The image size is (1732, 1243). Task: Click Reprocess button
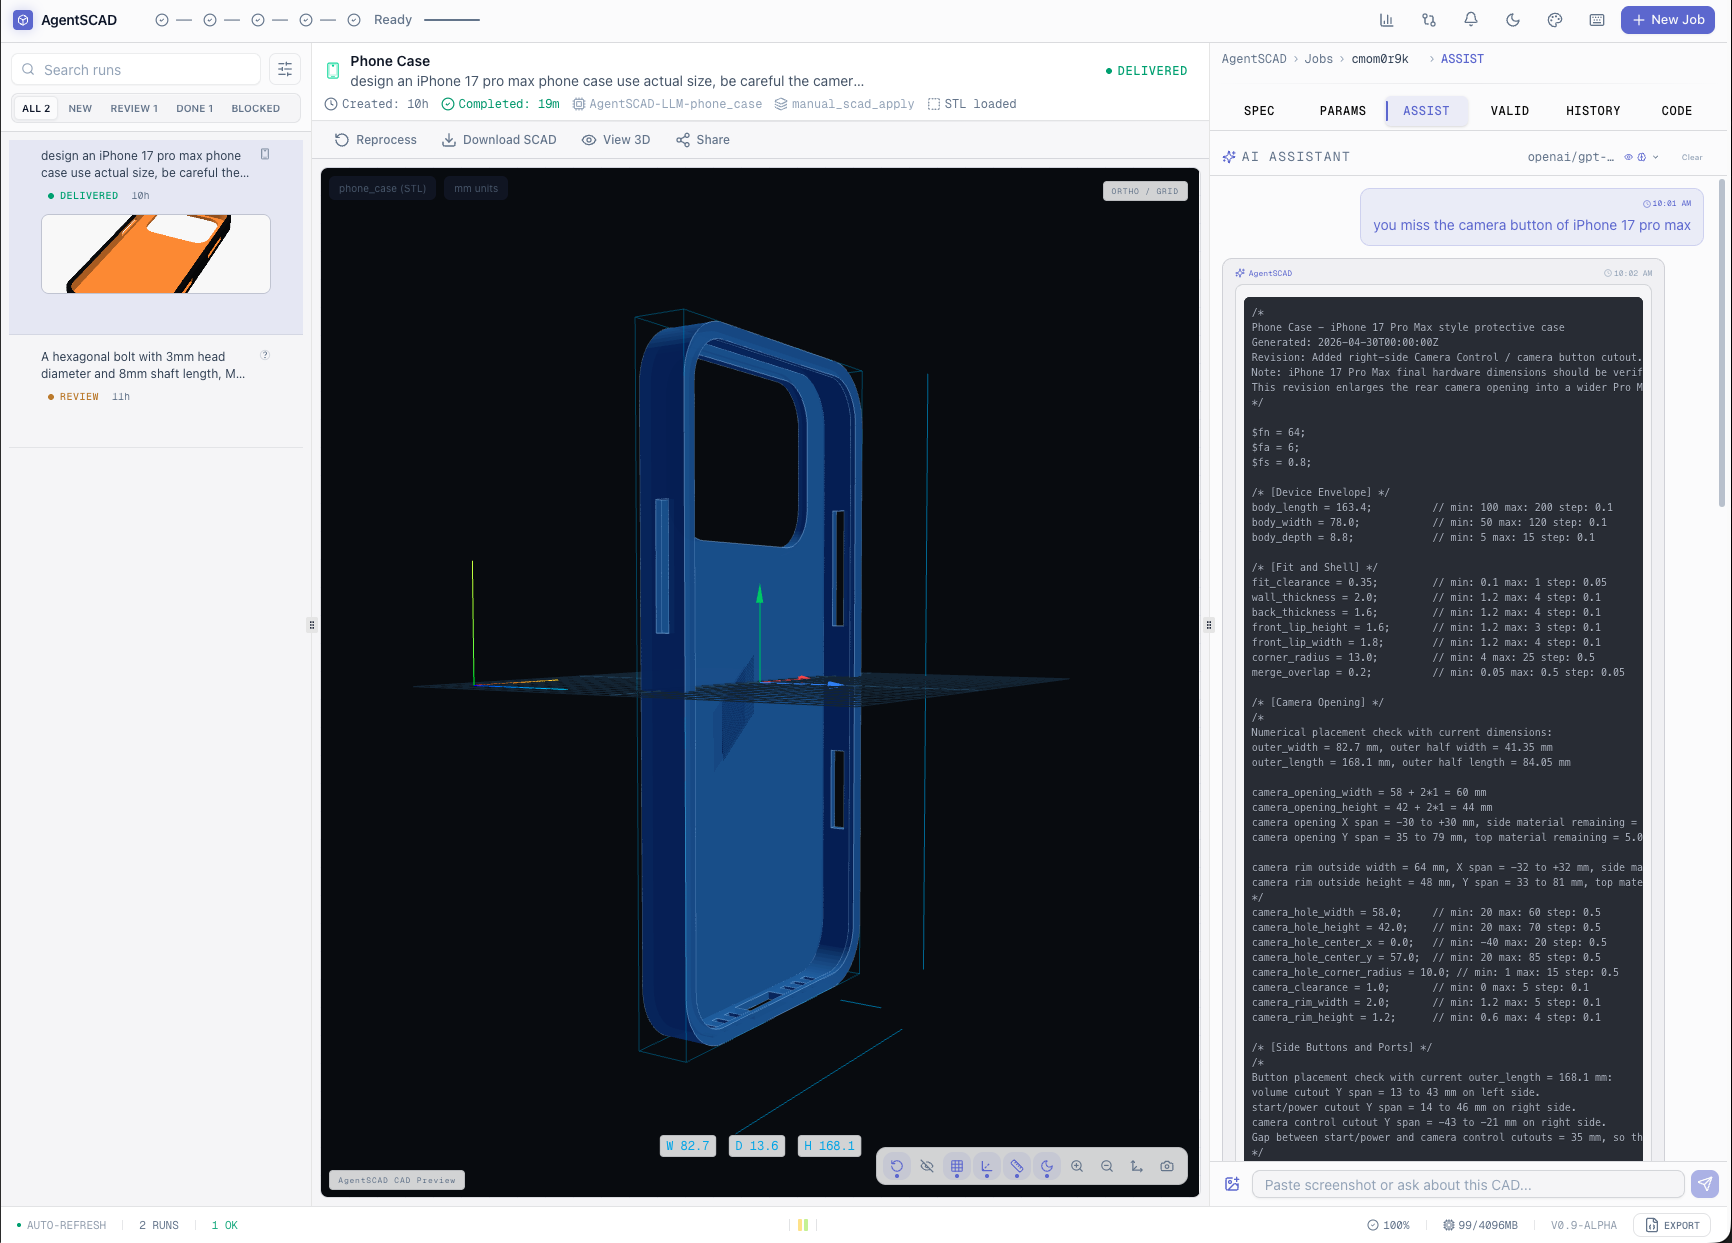[376, 140]
